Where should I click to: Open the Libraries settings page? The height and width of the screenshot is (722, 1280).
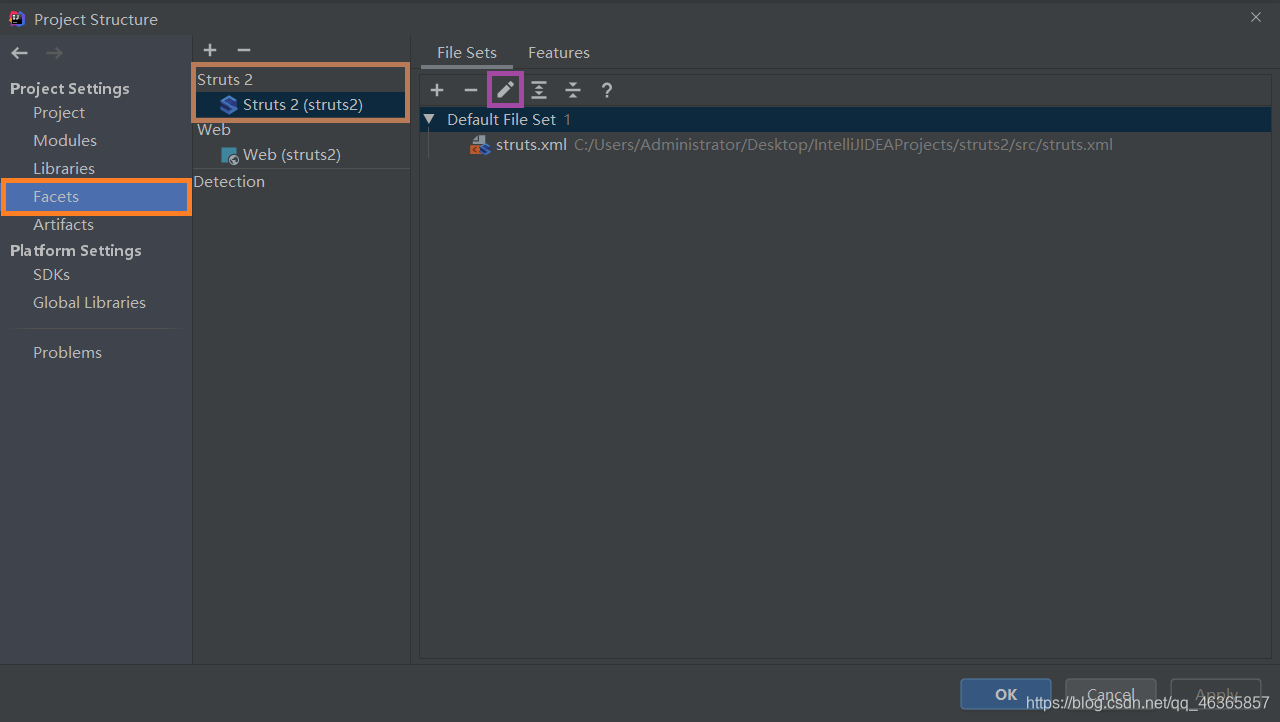coord(64,169)
